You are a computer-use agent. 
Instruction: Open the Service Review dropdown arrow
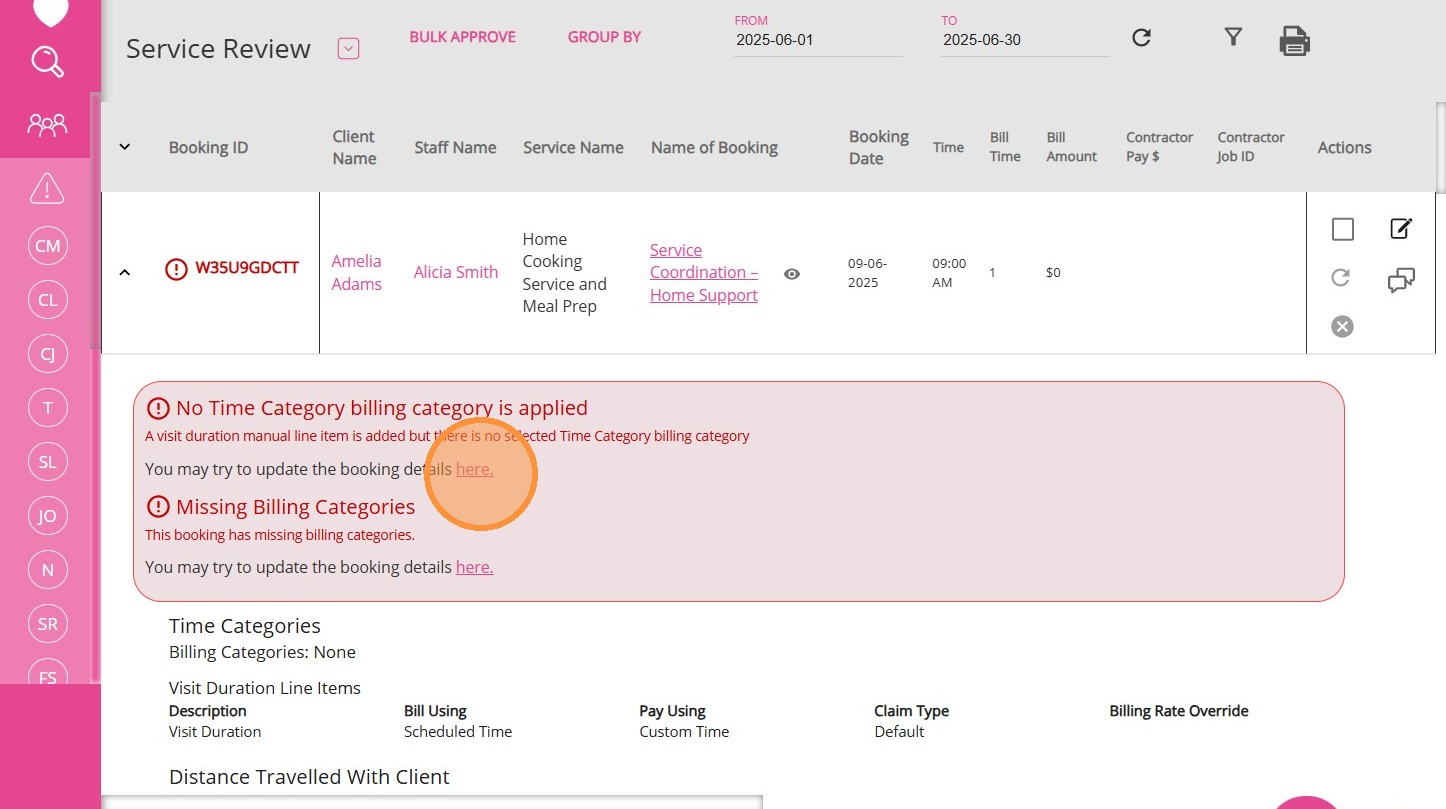click(x=348, y=48)
